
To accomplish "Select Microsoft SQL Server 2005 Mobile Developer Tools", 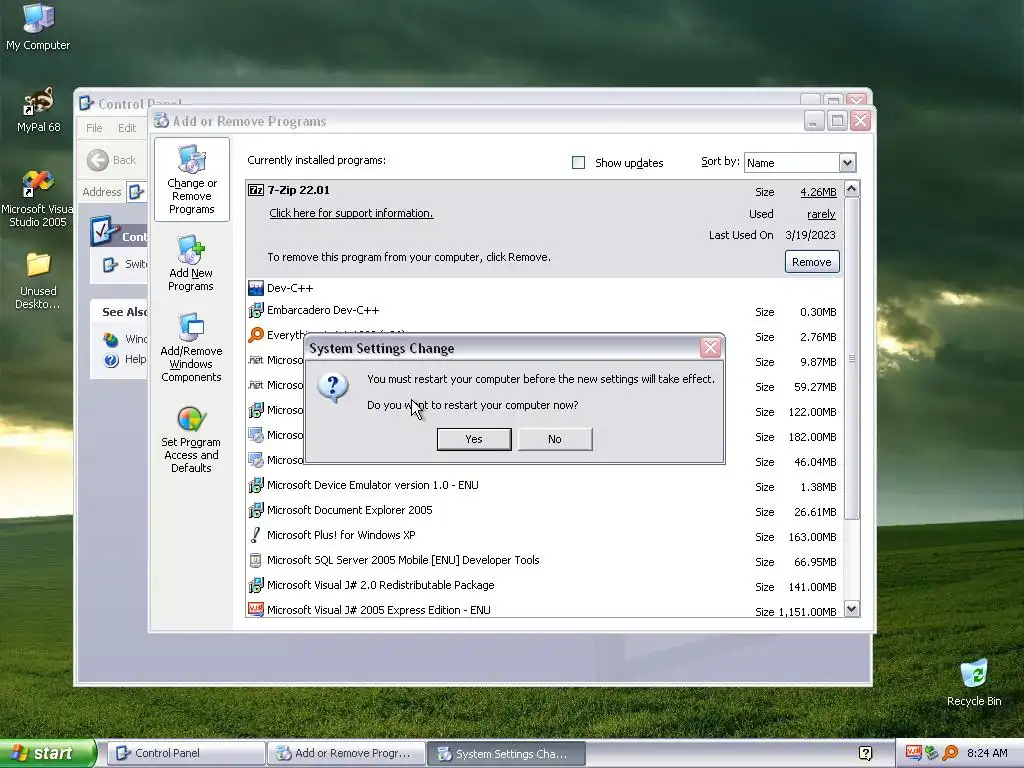I will tap(403, 560).
